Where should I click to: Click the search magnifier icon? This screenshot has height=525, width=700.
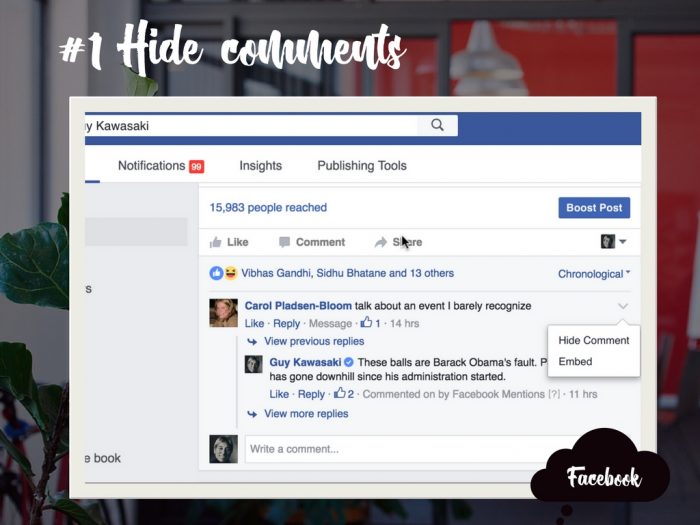pyautogui.click(x=438, y=125)
